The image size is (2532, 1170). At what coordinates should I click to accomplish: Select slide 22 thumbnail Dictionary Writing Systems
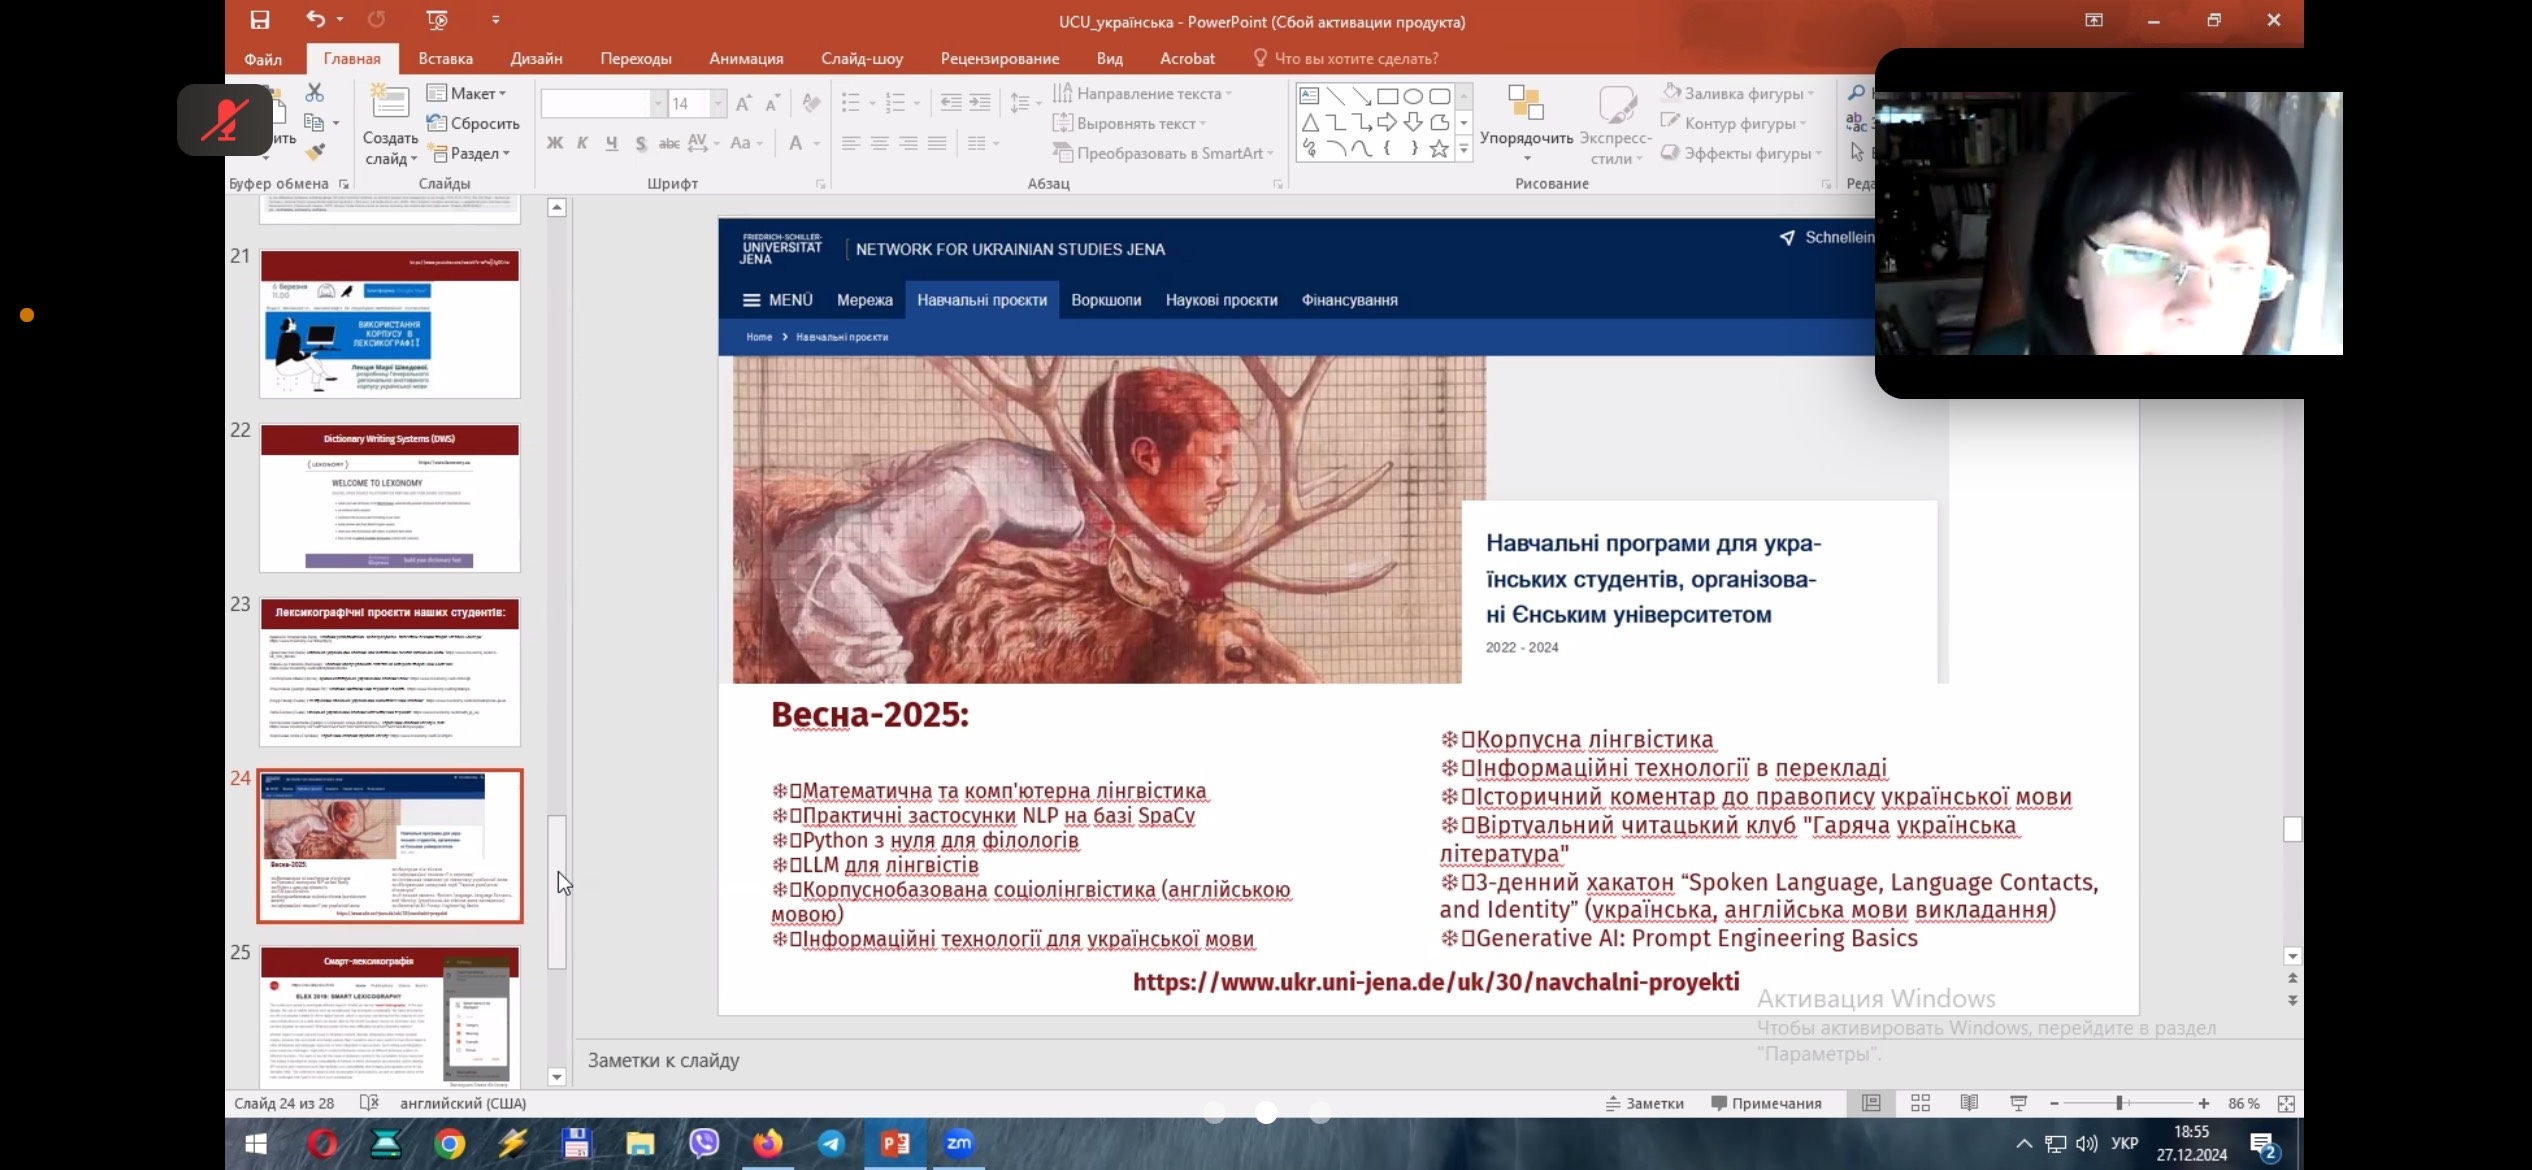click(390, 497)
